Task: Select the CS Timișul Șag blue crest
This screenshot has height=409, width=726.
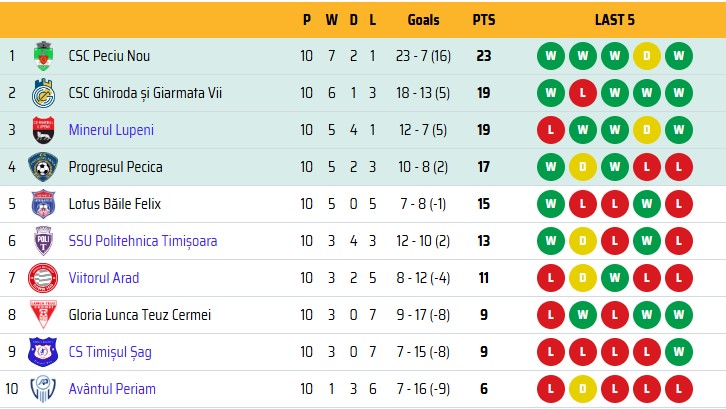Action: (43, 352)
